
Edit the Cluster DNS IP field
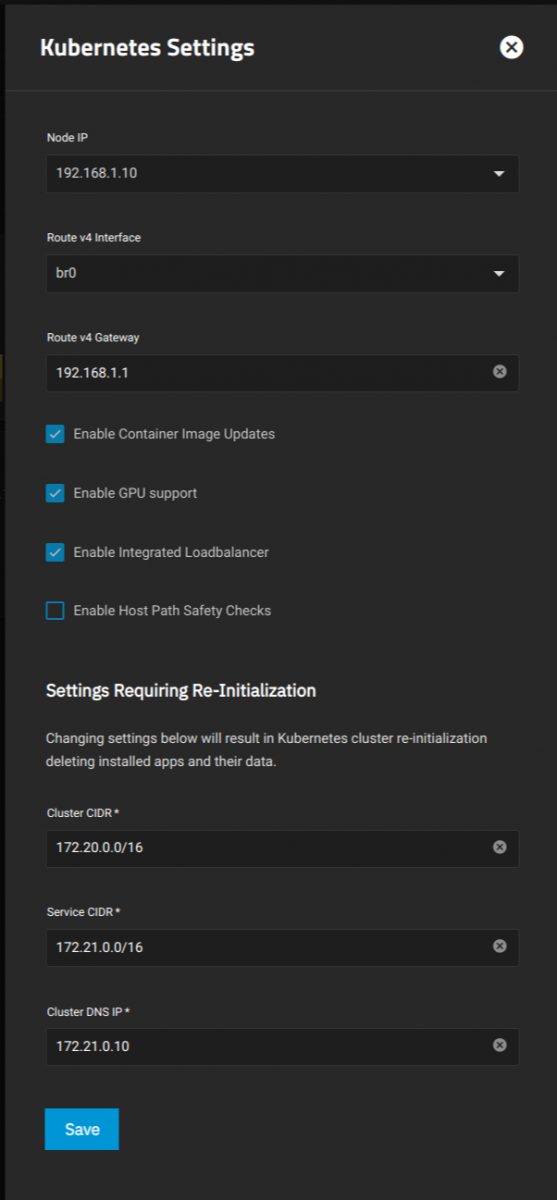[267, 1046]
